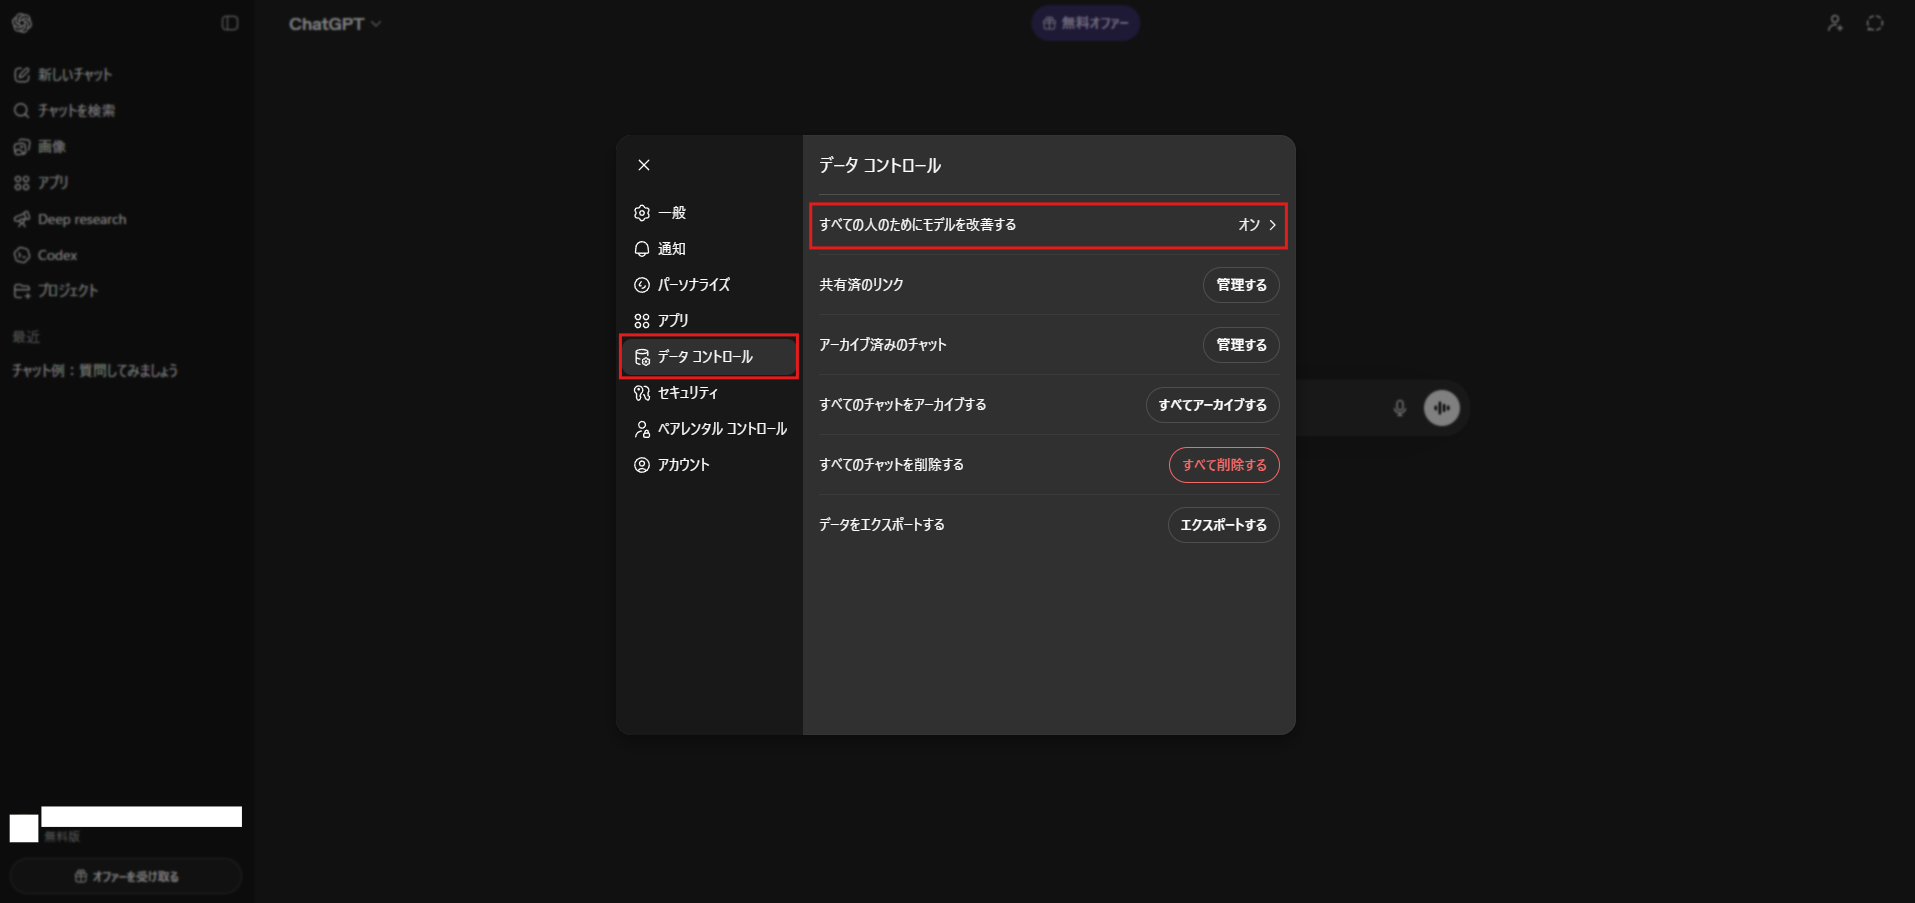Open the 一般 settings tab
Image resolution: width=1915 pixels, height=903 pixels.
pos(671,213)
